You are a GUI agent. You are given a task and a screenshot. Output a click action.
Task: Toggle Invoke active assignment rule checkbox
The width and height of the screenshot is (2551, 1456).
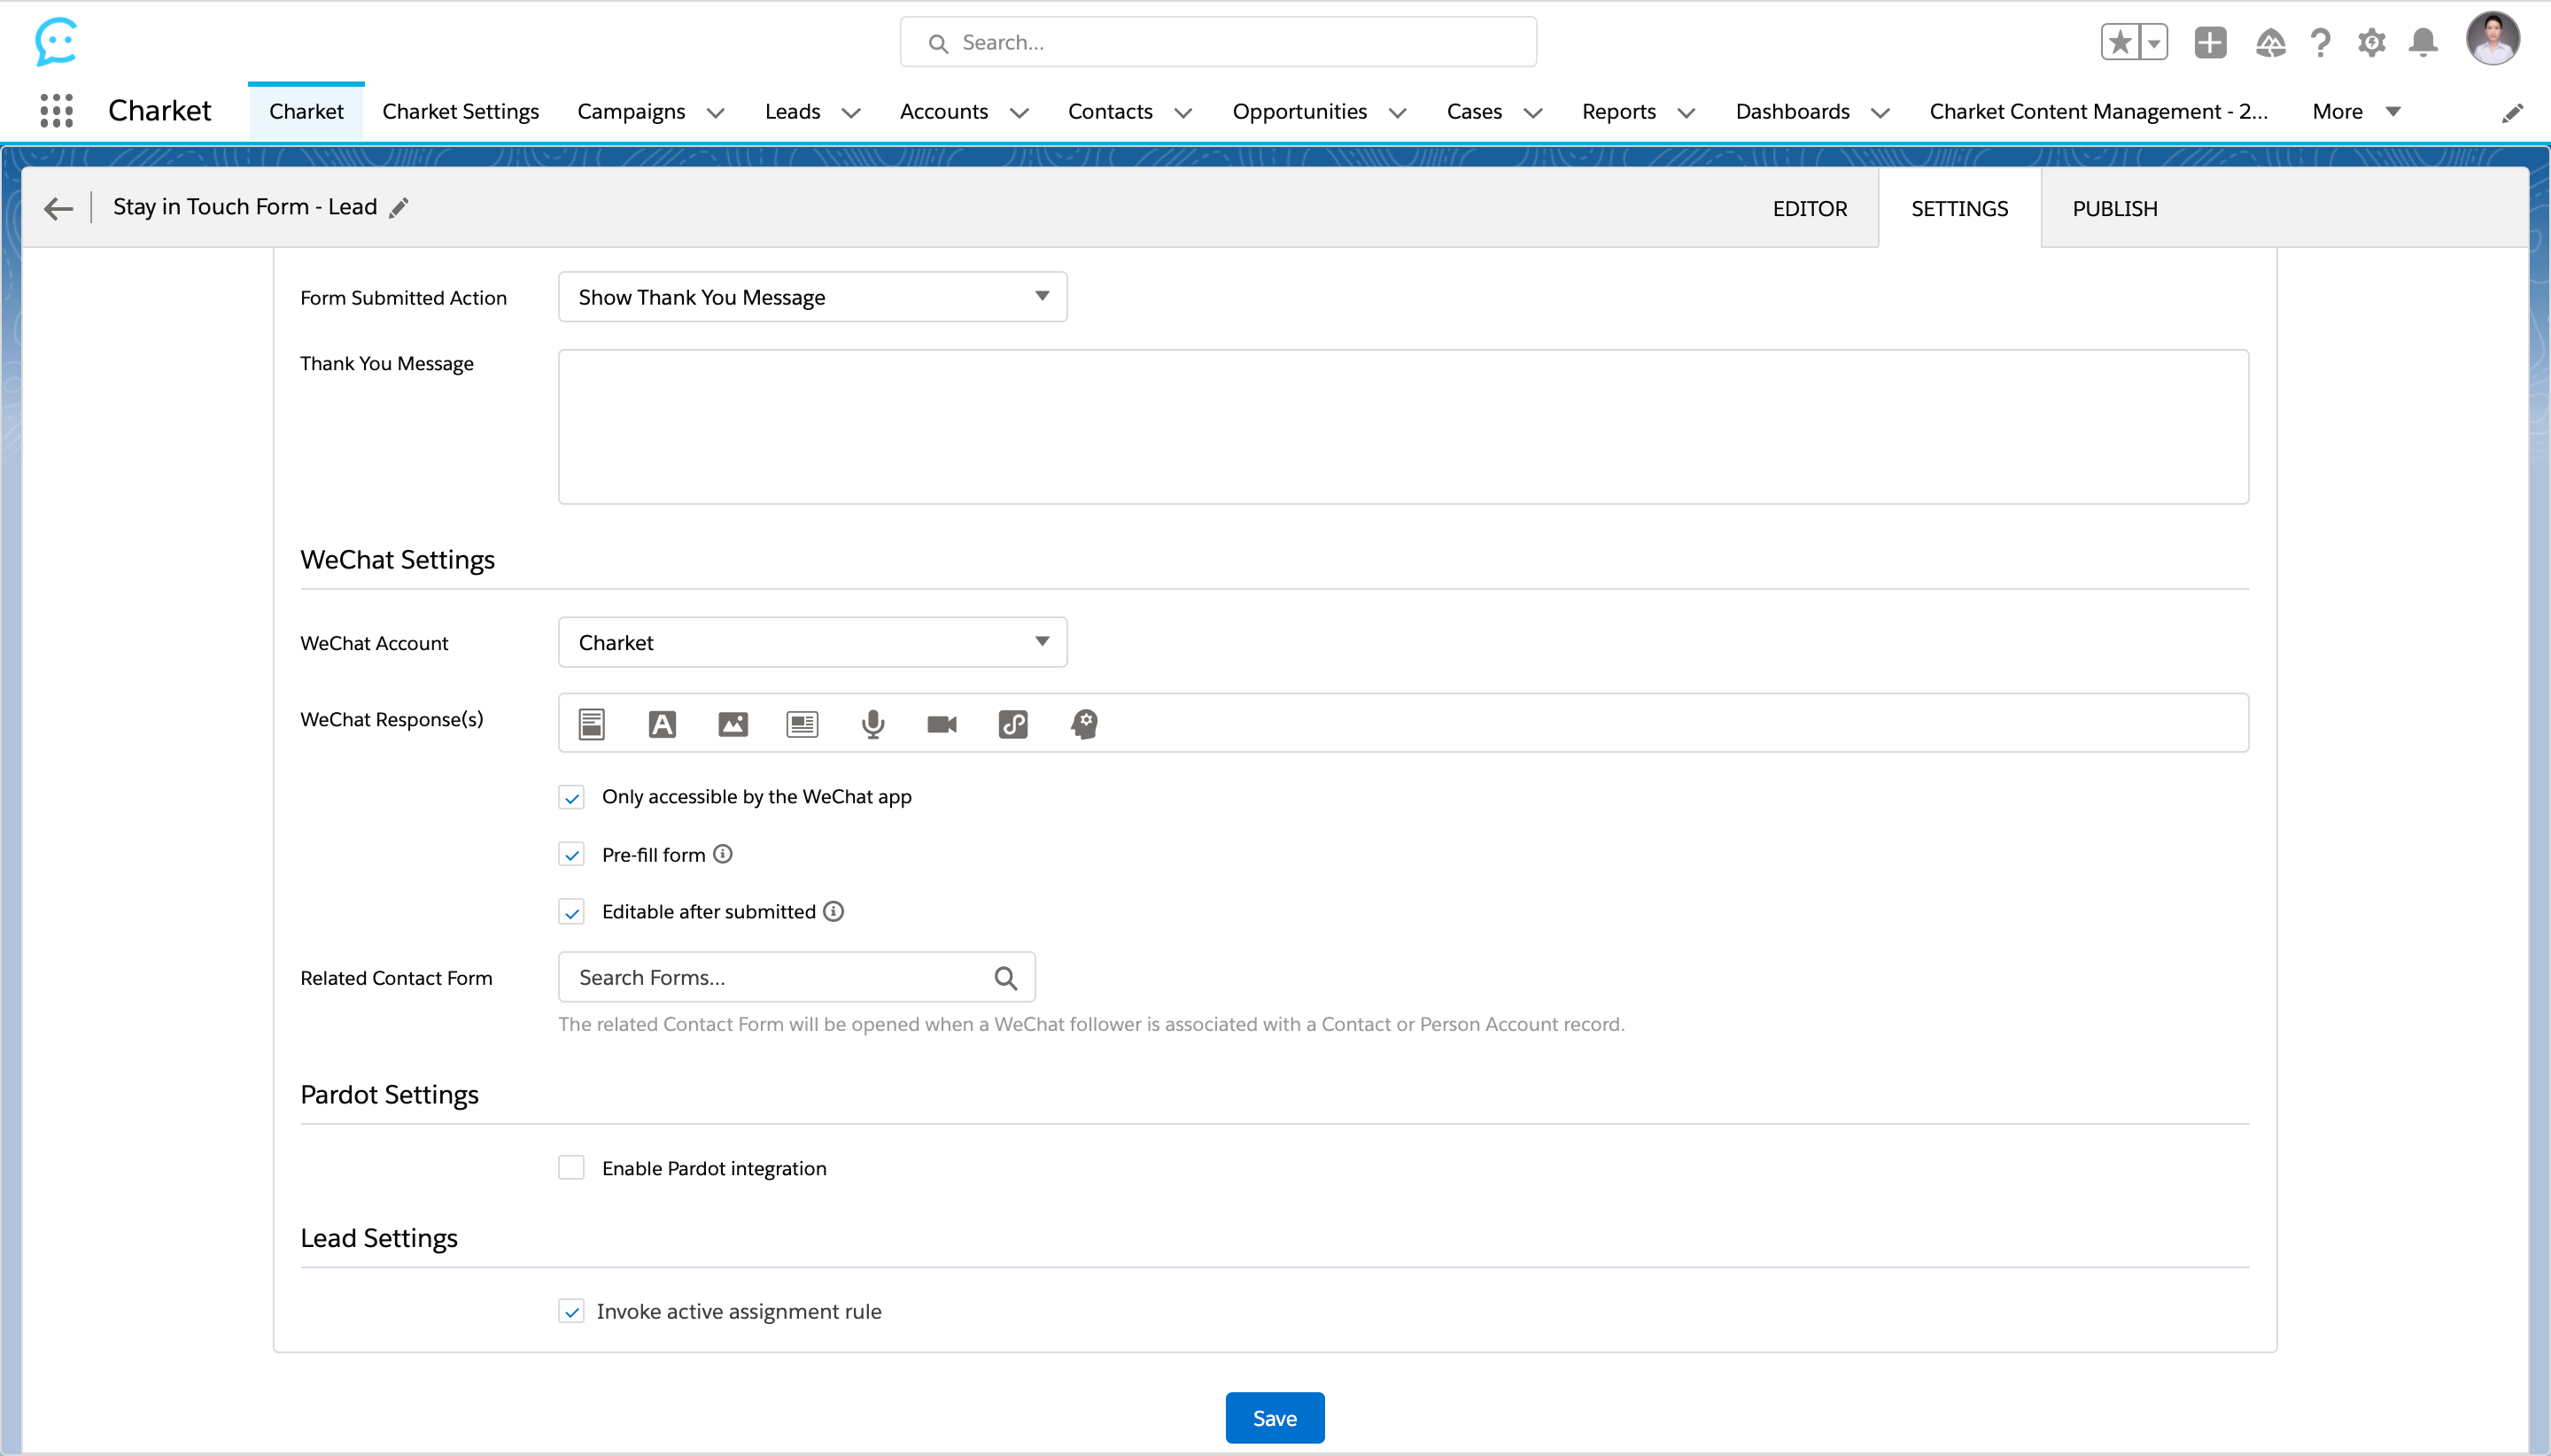pyautogui.click(x=571, y=1311)
